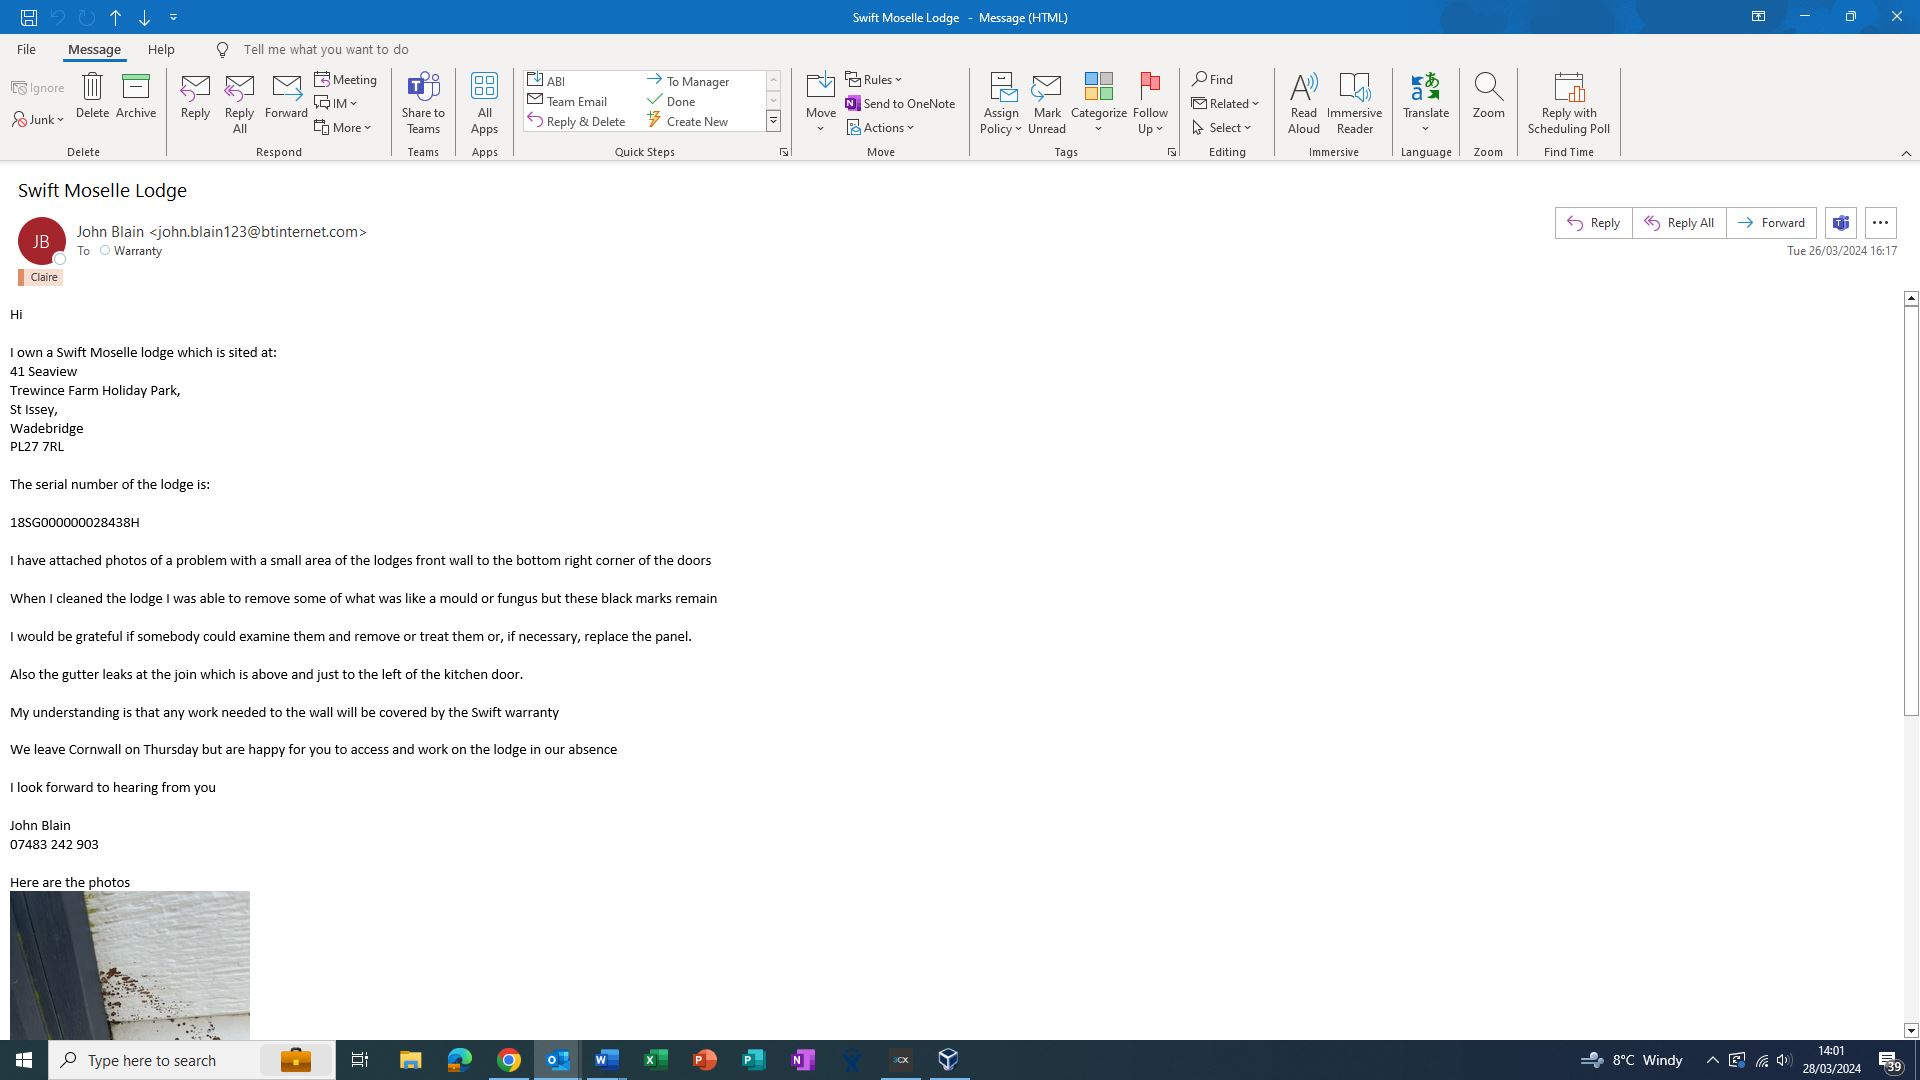Expand the Rules dropdown
1920x1080 pixels.
(874, 80)
